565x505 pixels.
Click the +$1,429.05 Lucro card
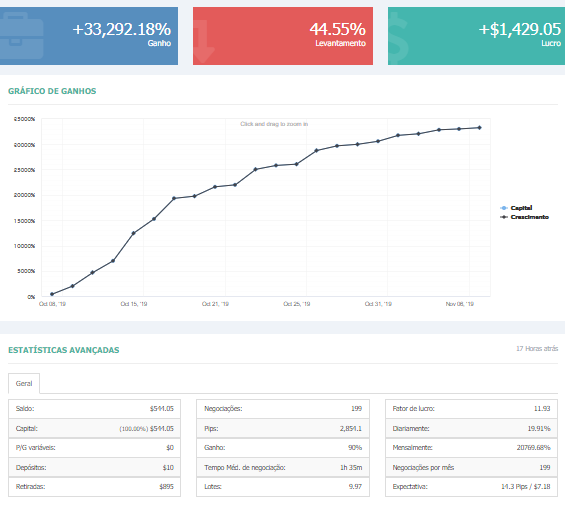476,36
